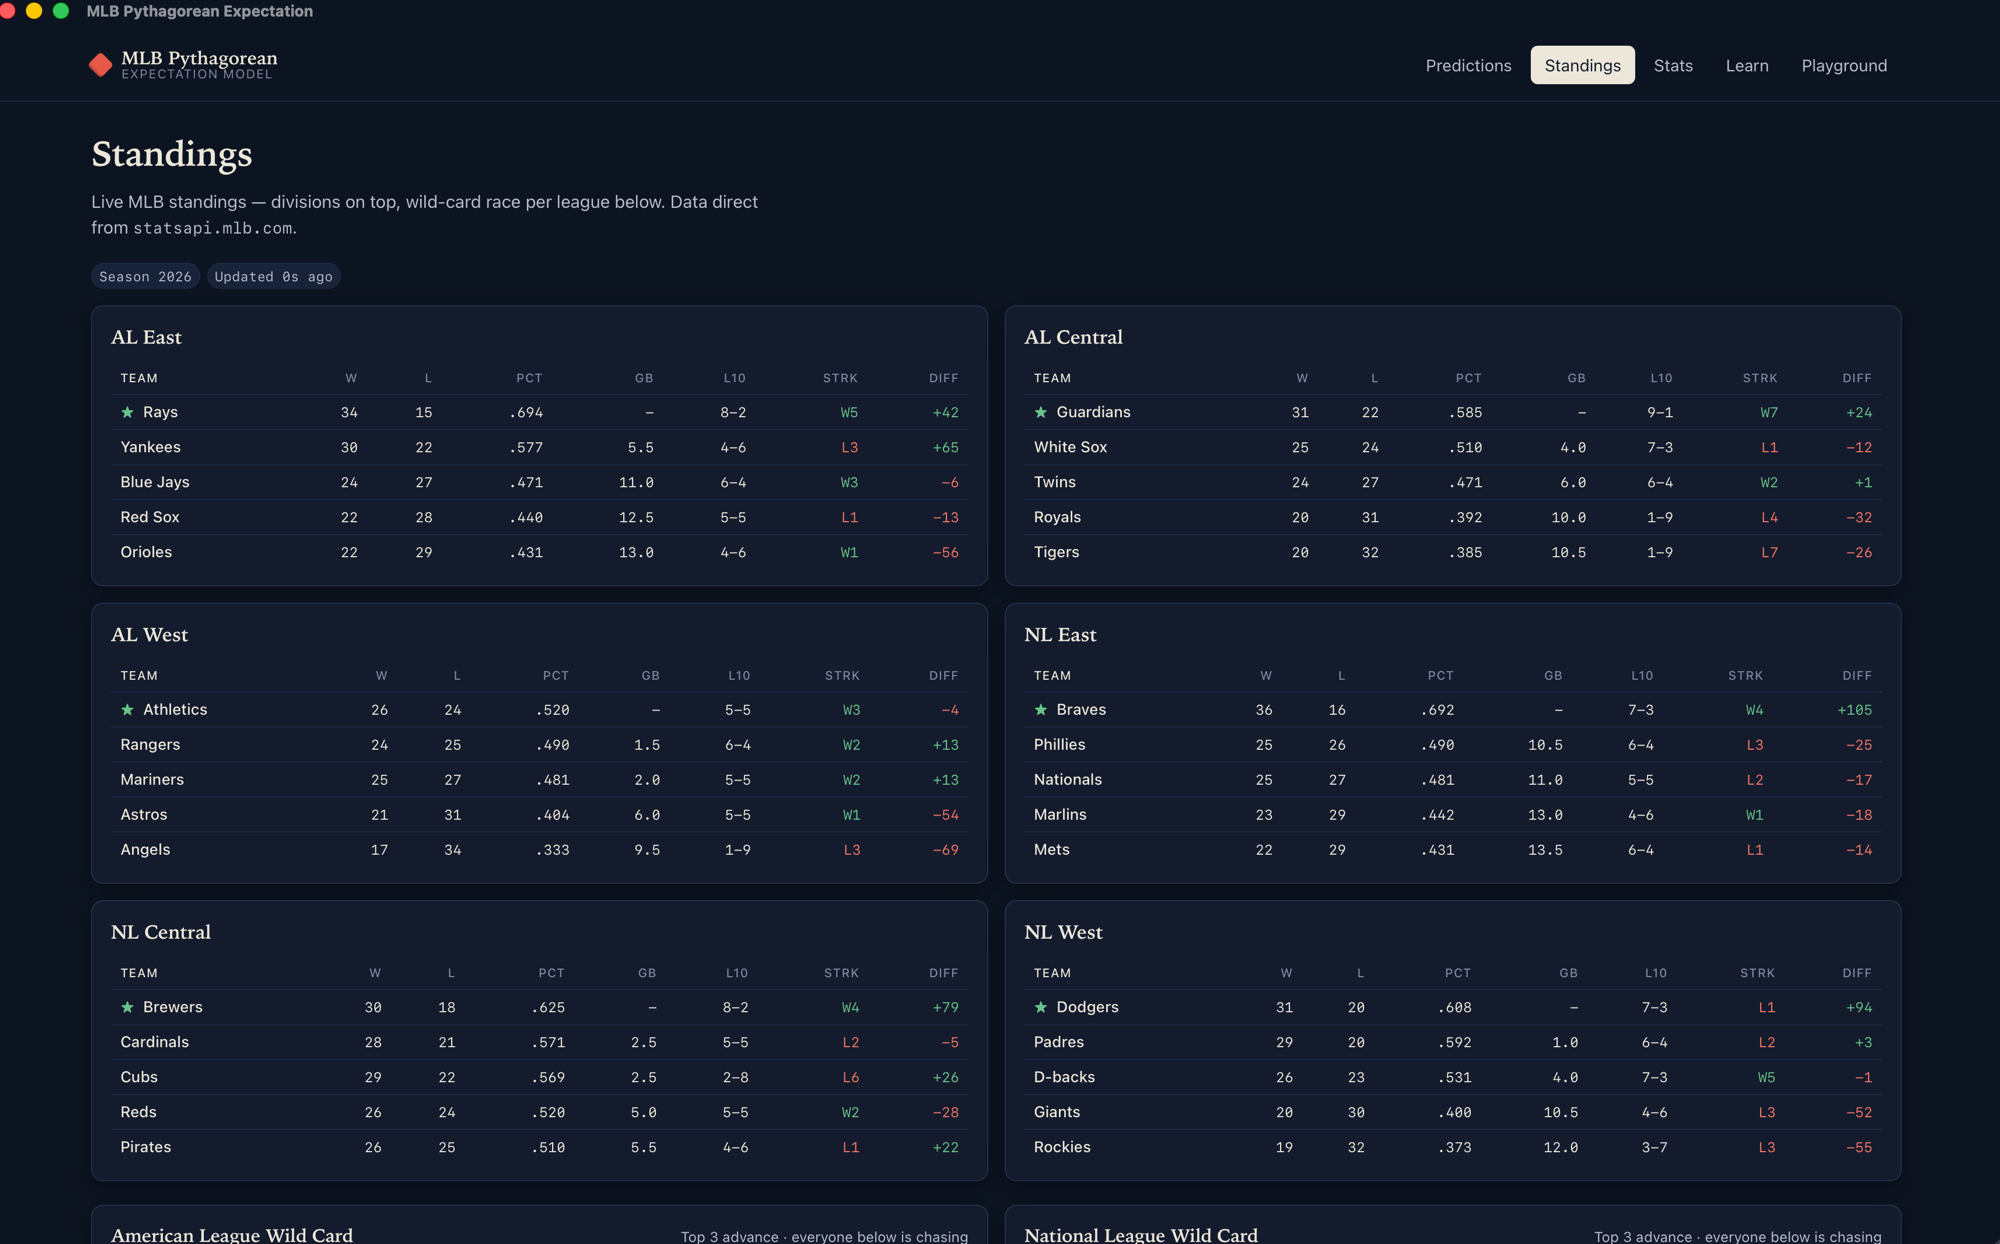Click the star icon beside Guardians
The width and height of the screenshot is (2000, 1244).
(1040, 412)
